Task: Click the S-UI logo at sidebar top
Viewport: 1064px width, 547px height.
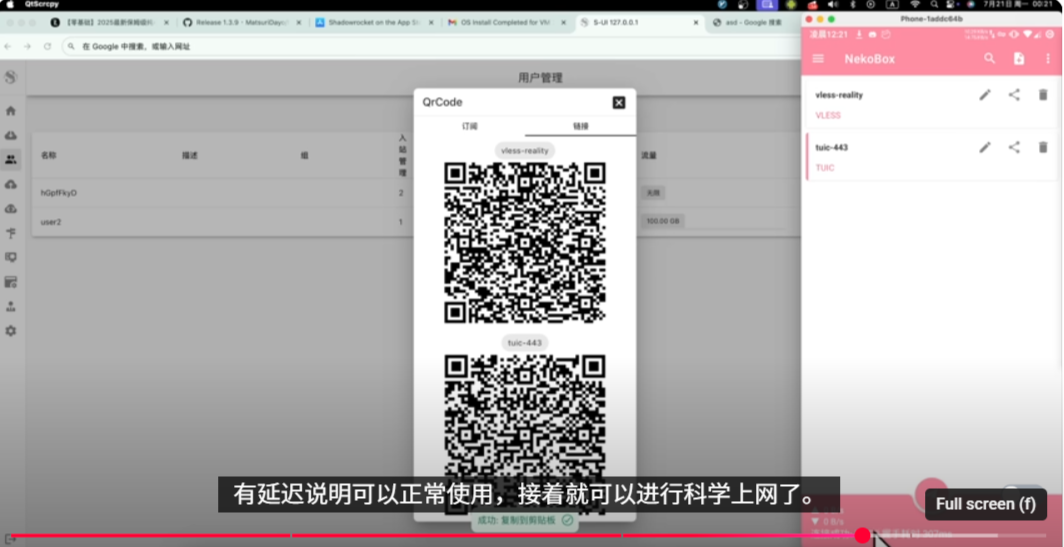Action: (x=10, y=77)
